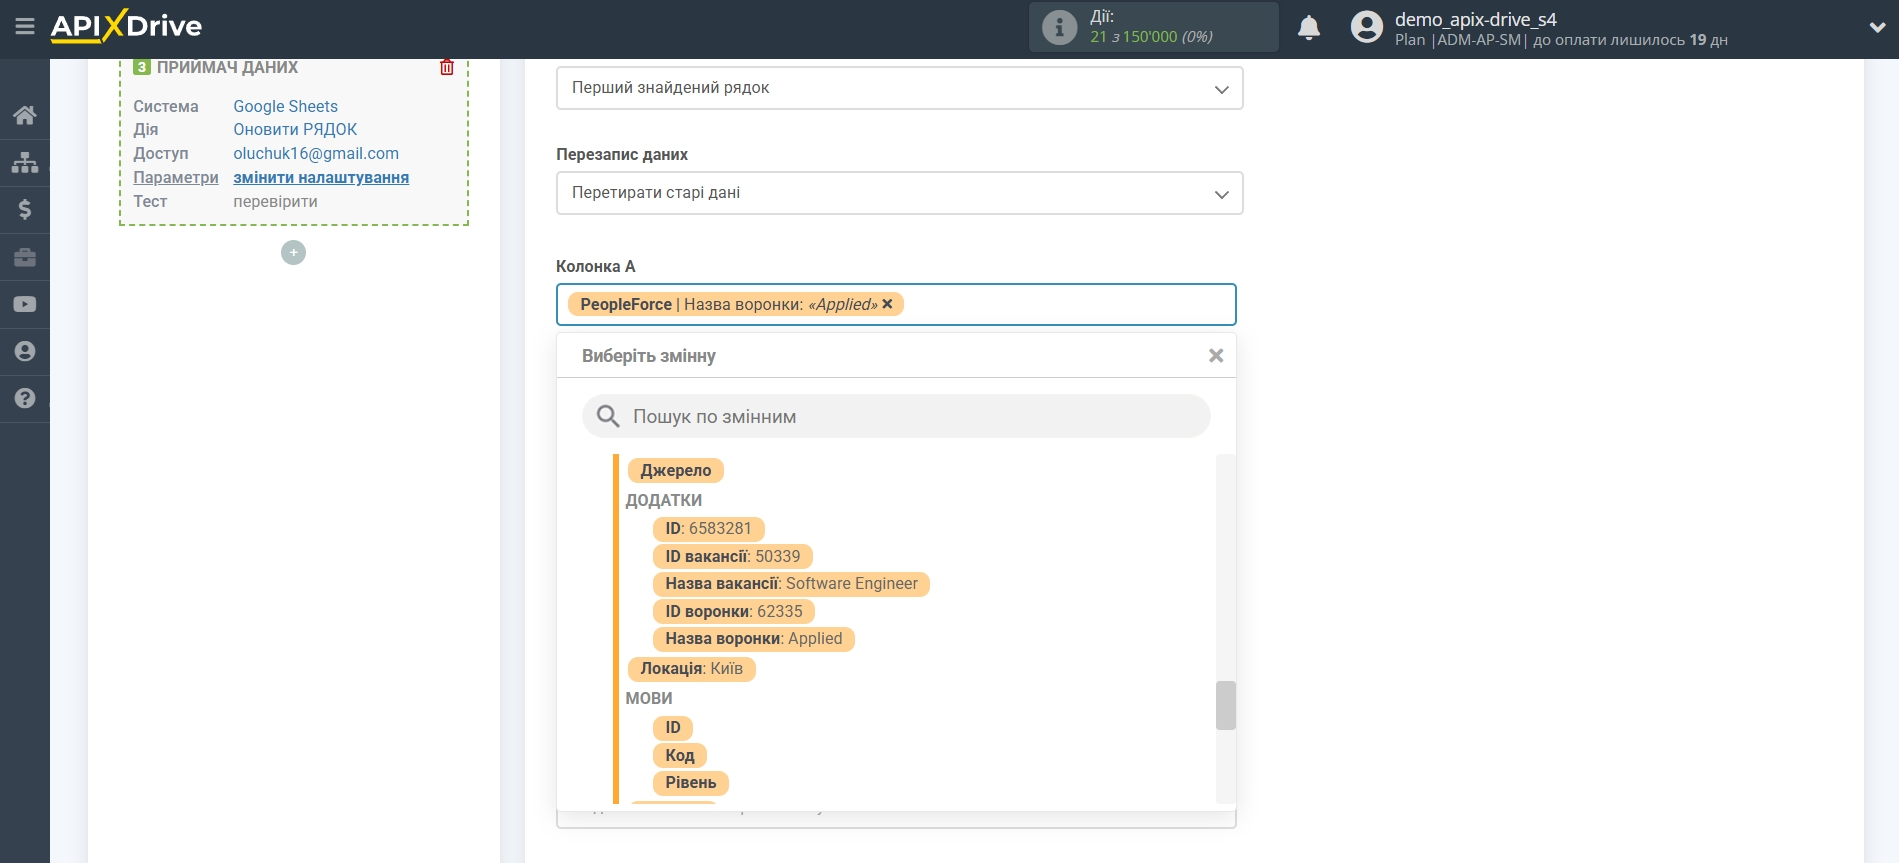The image size is (1899, 863).
Task: Click the 'МОВИ' group heading
Action: click(x=649, y=698)
